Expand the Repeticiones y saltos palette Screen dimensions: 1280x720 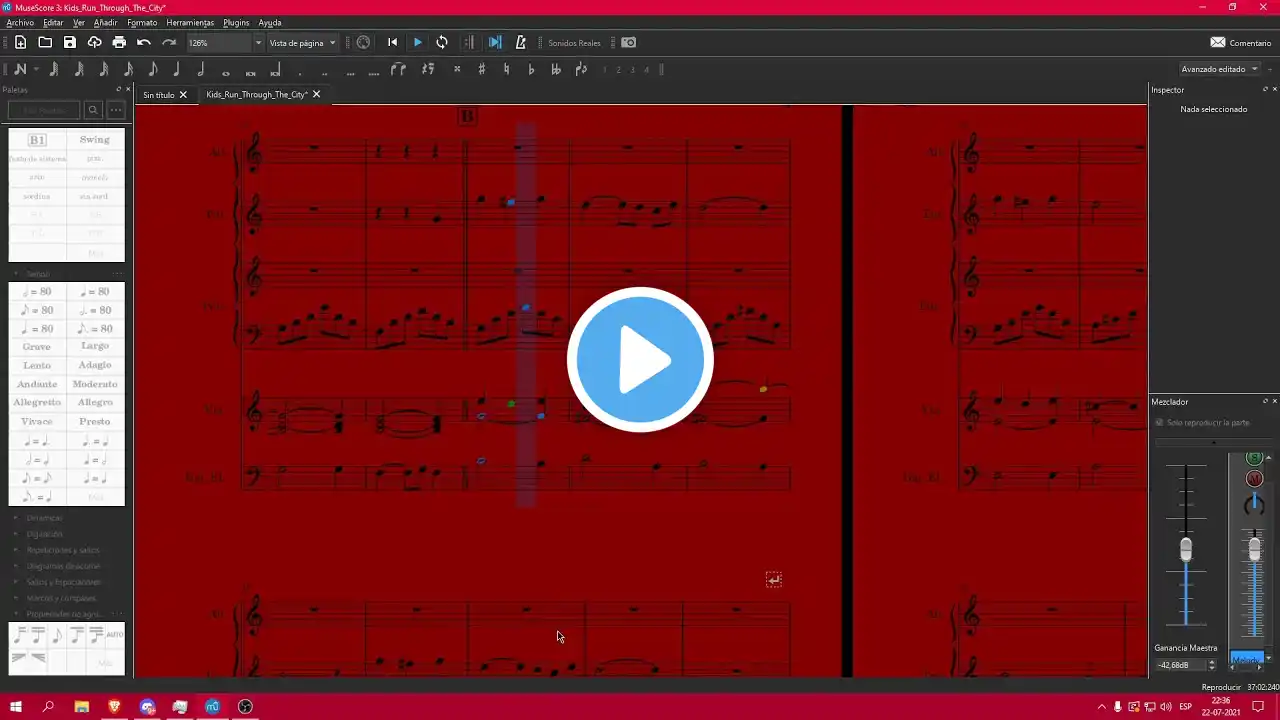[x=64, y=550]
